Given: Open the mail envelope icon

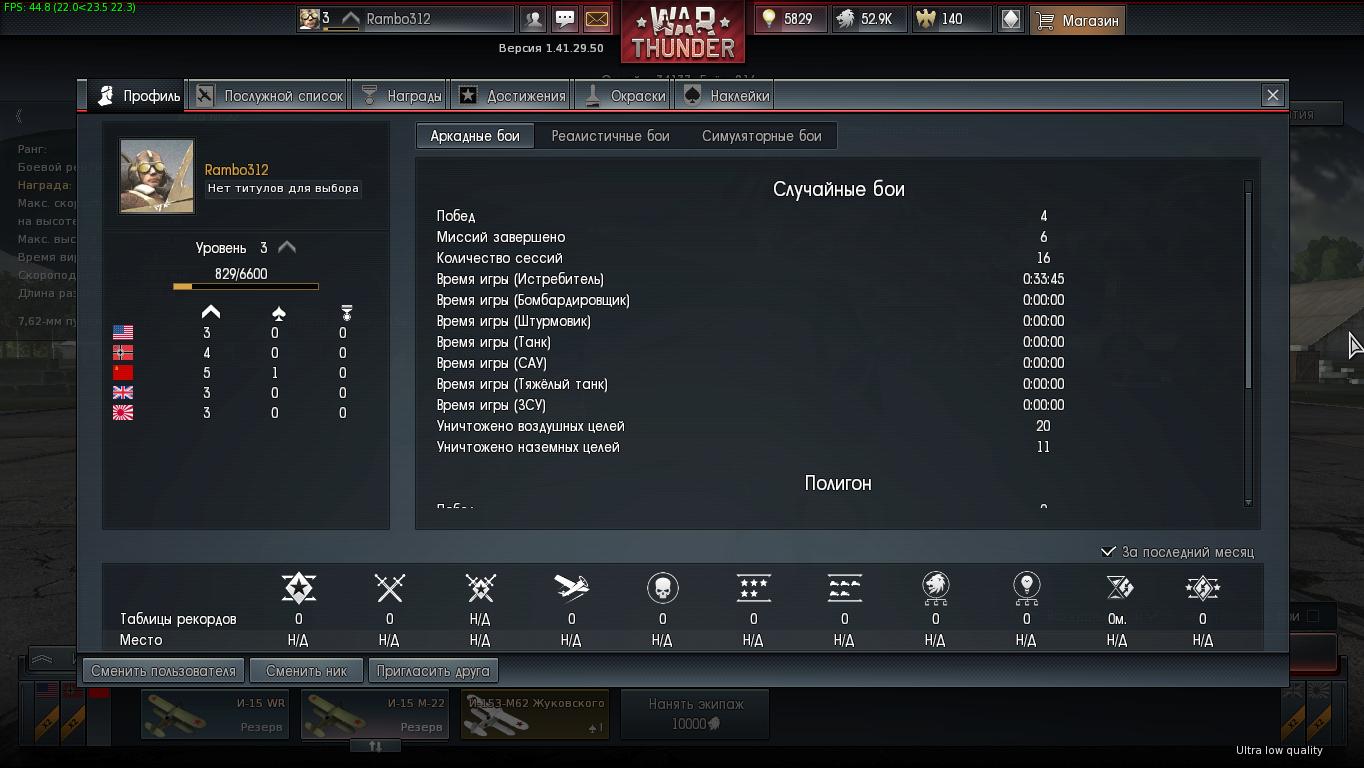Looking at the screenshot, I should coord(597,19).
